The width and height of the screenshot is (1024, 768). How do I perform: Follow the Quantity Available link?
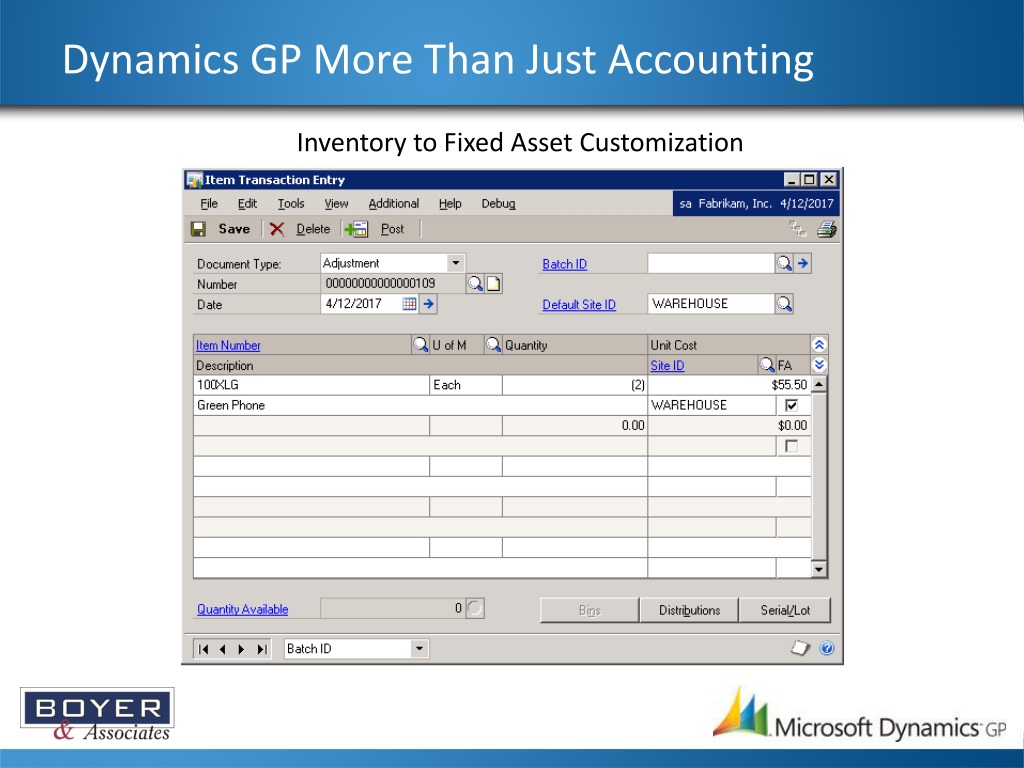coord(242,609)
